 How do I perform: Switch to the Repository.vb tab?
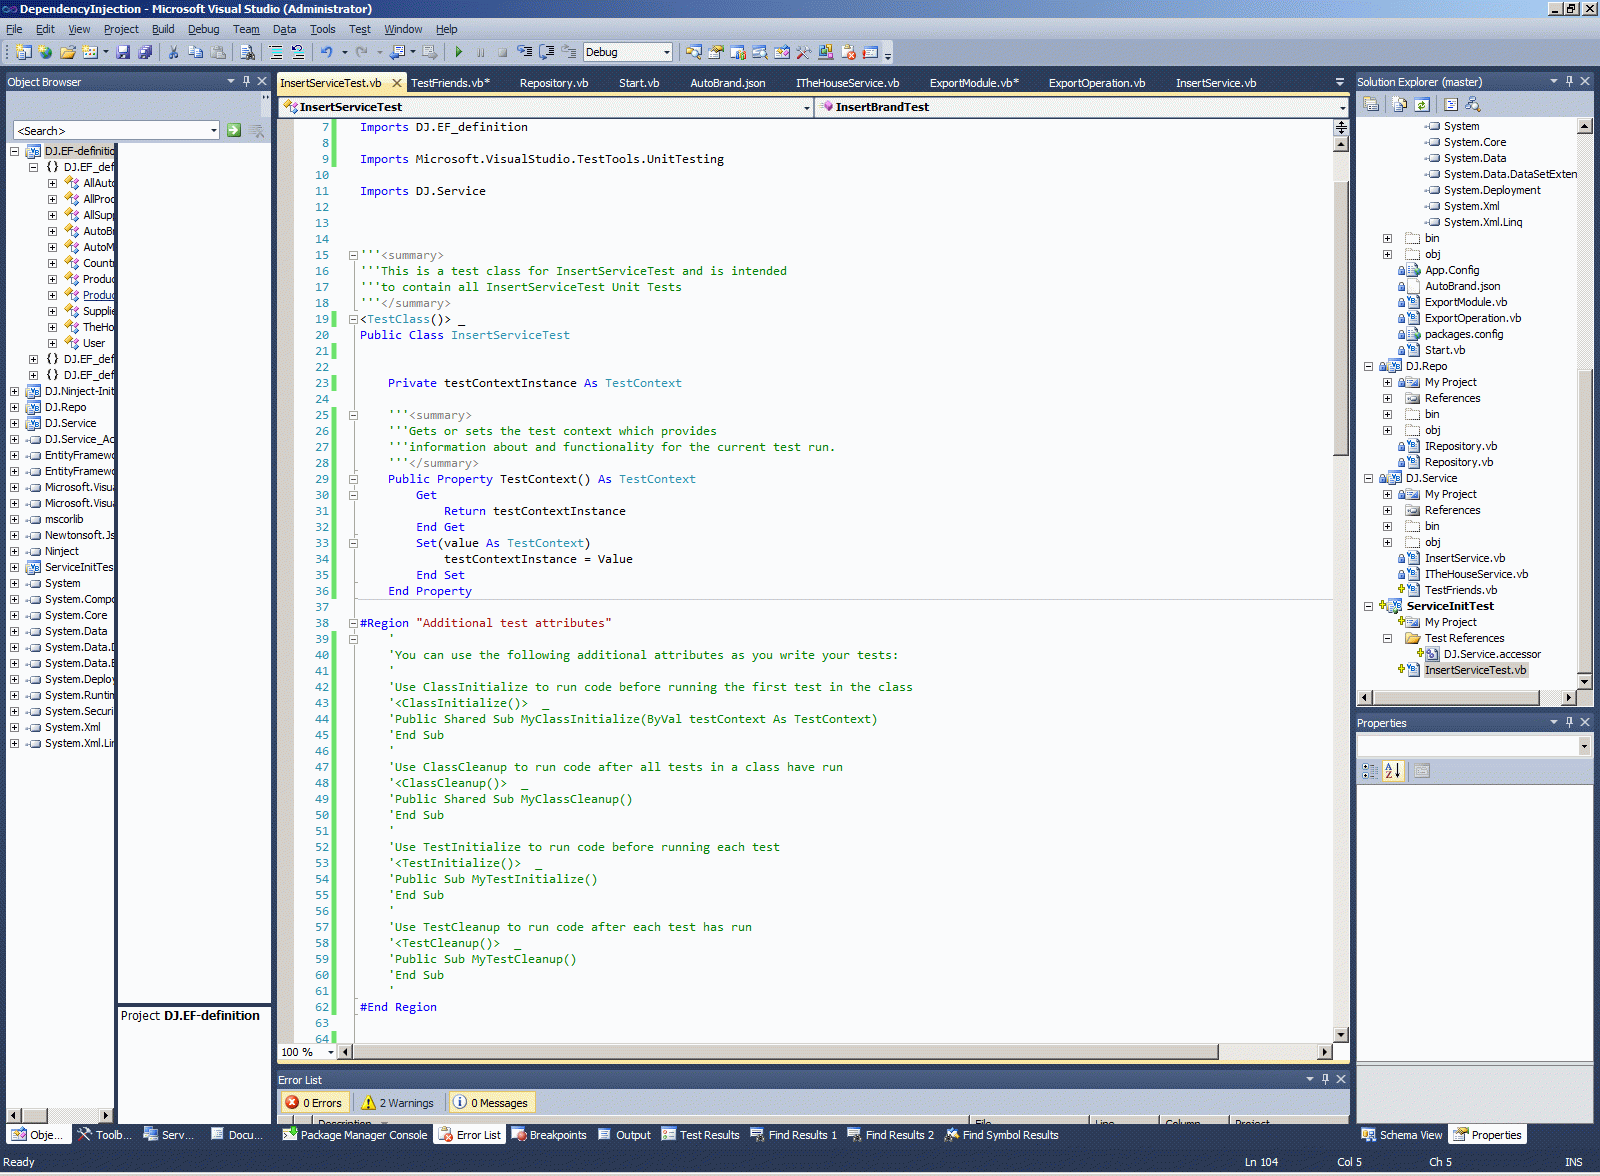click(553, 83)
